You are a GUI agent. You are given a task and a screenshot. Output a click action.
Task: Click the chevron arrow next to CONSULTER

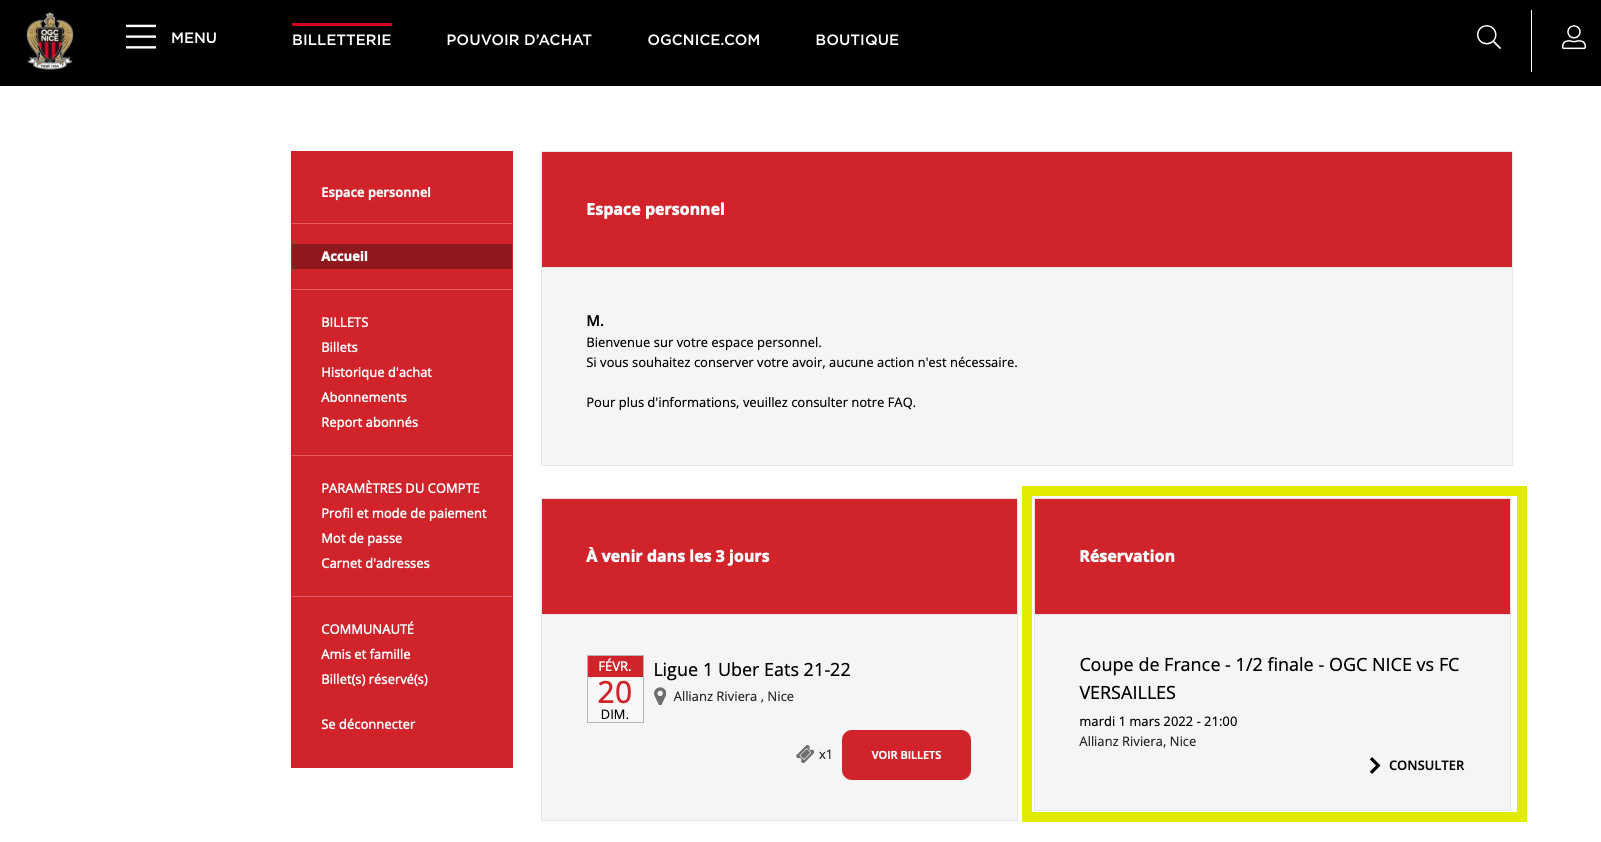(1375, 765)
